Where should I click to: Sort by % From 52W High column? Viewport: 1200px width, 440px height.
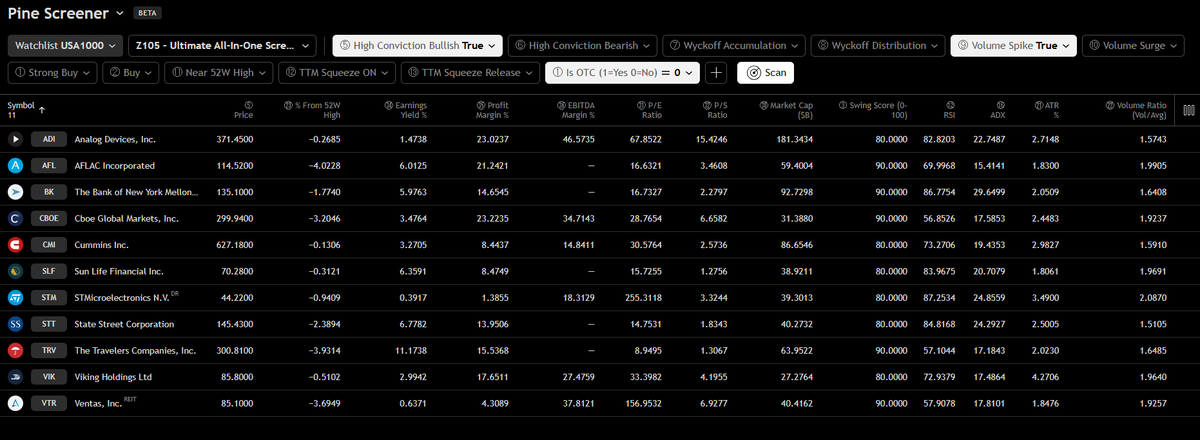[313, 110]
